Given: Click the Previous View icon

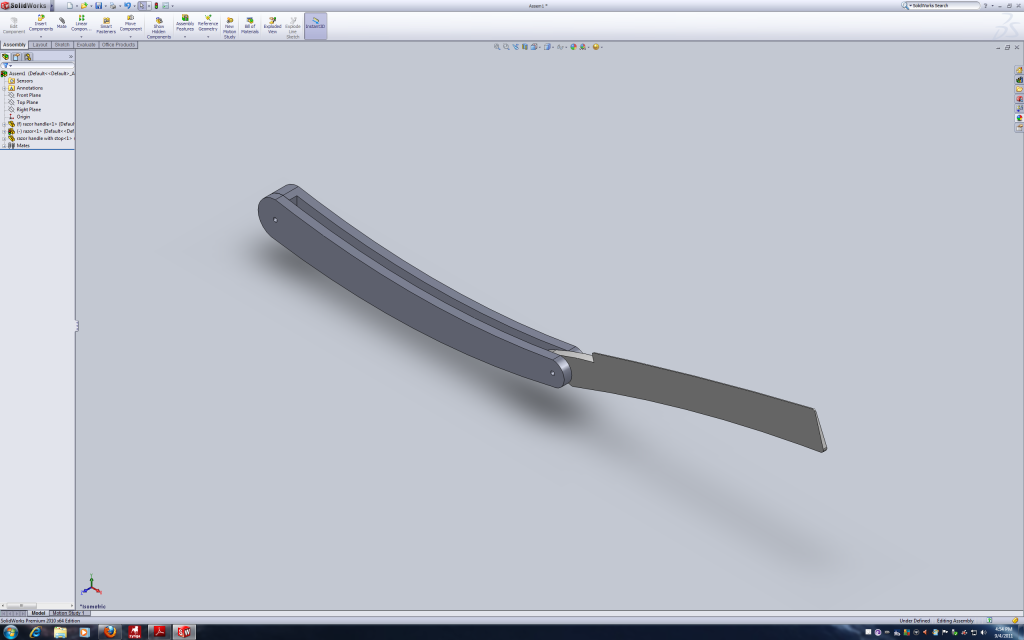Looking at the screenshot, I should 515,47.
